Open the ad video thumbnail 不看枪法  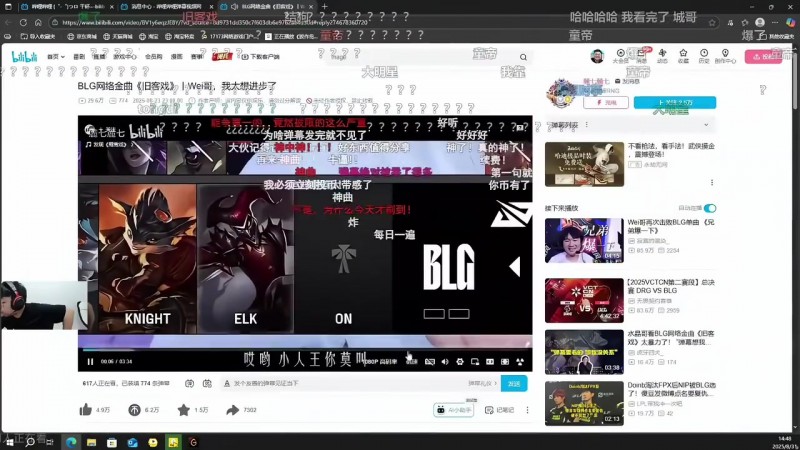point(584,164)
